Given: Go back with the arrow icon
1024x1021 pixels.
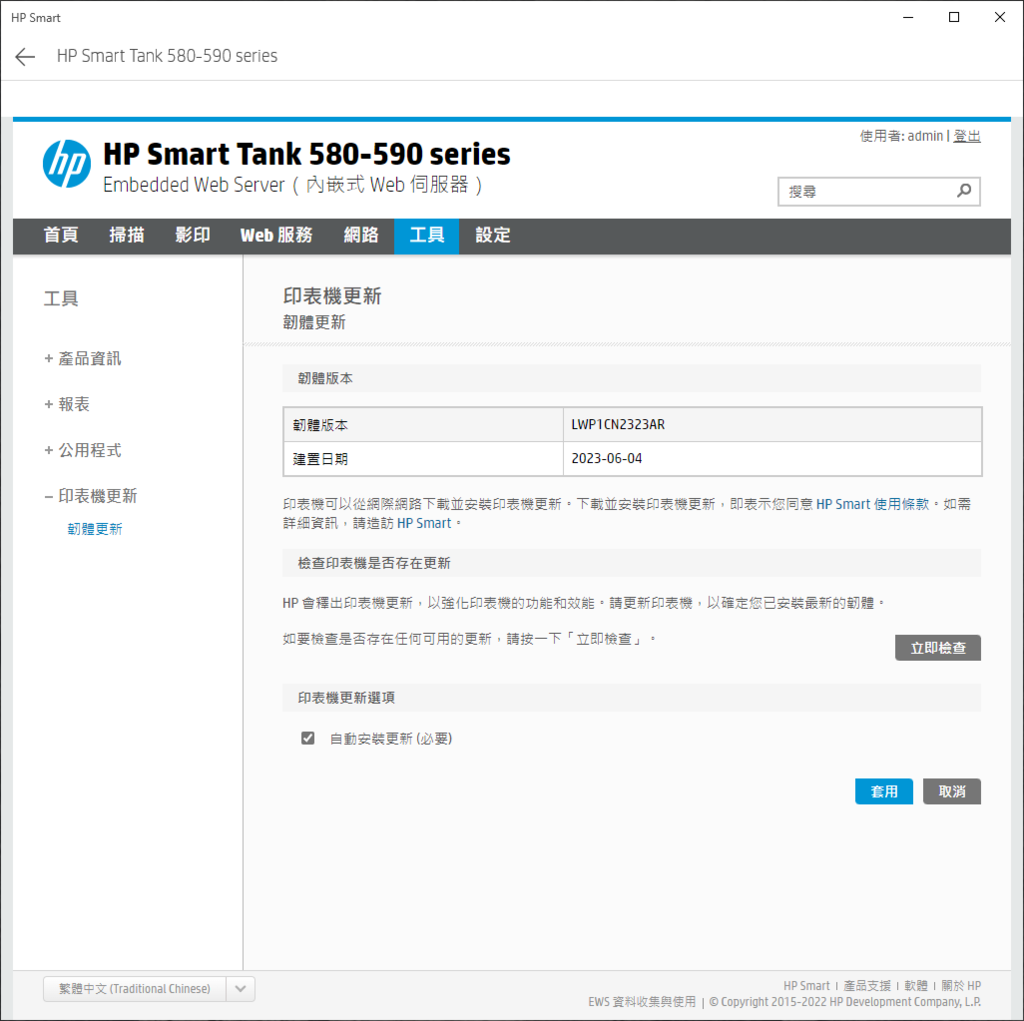Looking at the screenshot, I should (25, 57).
